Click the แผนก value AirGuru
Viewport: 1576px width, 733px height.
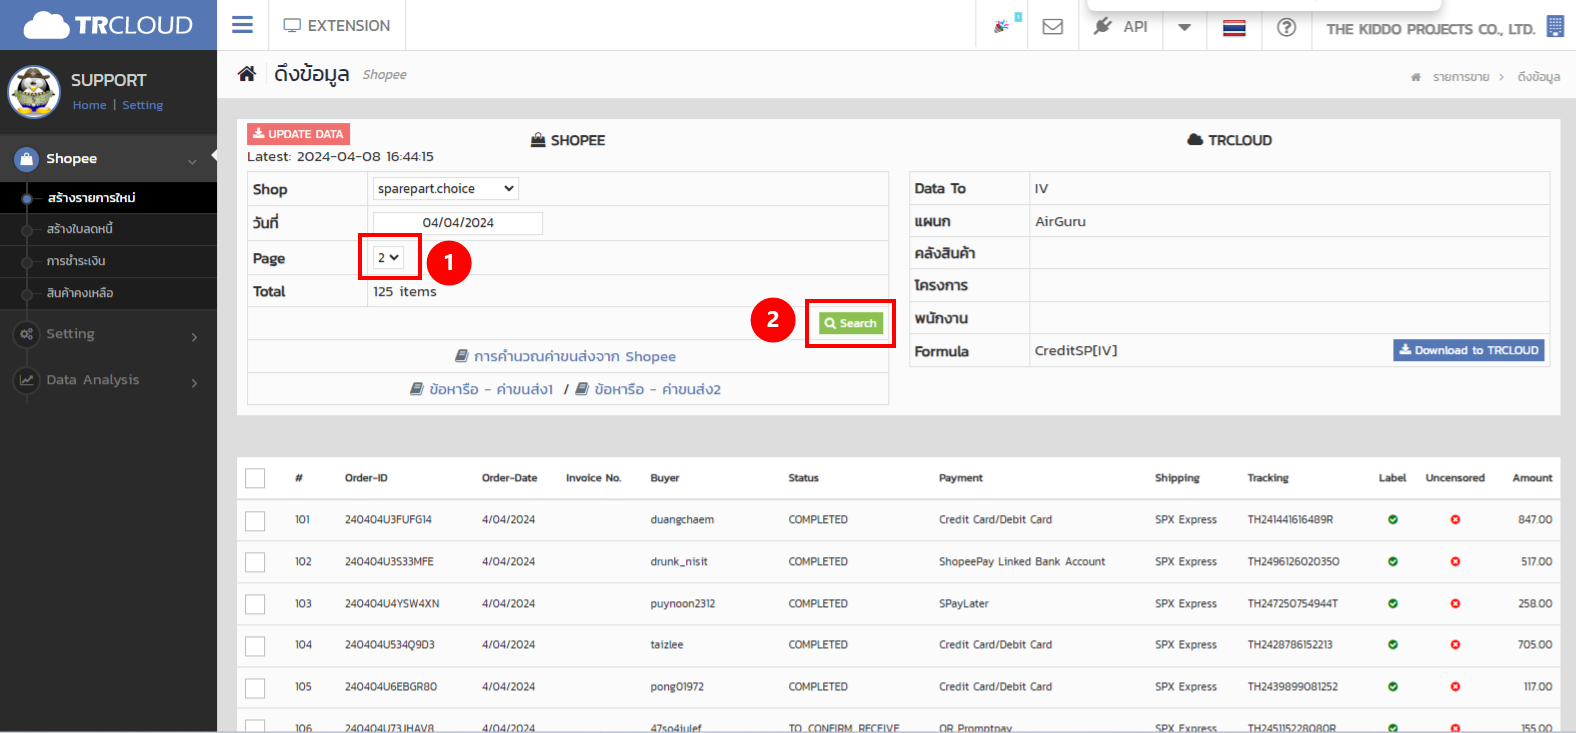(x=1060, y=222)
